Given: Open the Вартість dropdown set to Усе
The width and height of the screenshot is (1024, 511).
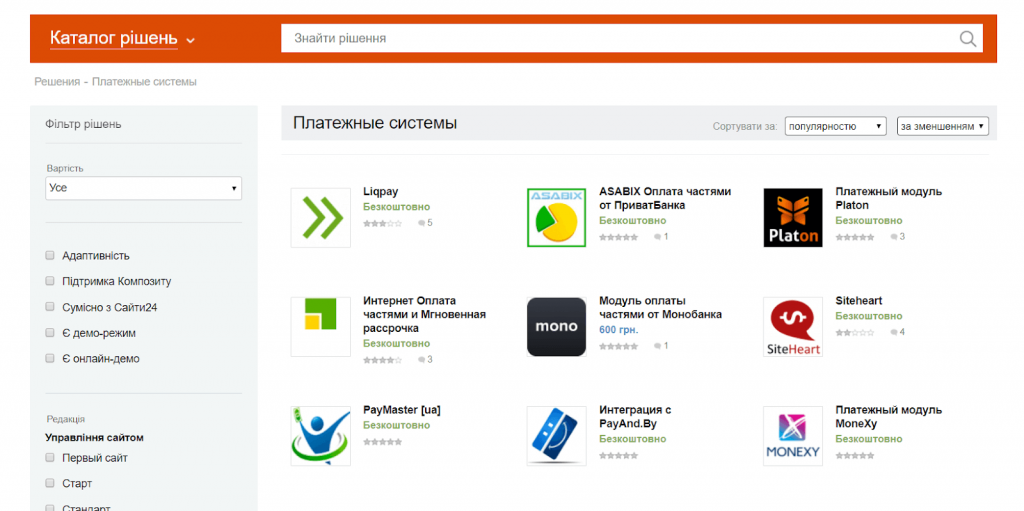Looking at the screenshot, I should coord(144,188).
